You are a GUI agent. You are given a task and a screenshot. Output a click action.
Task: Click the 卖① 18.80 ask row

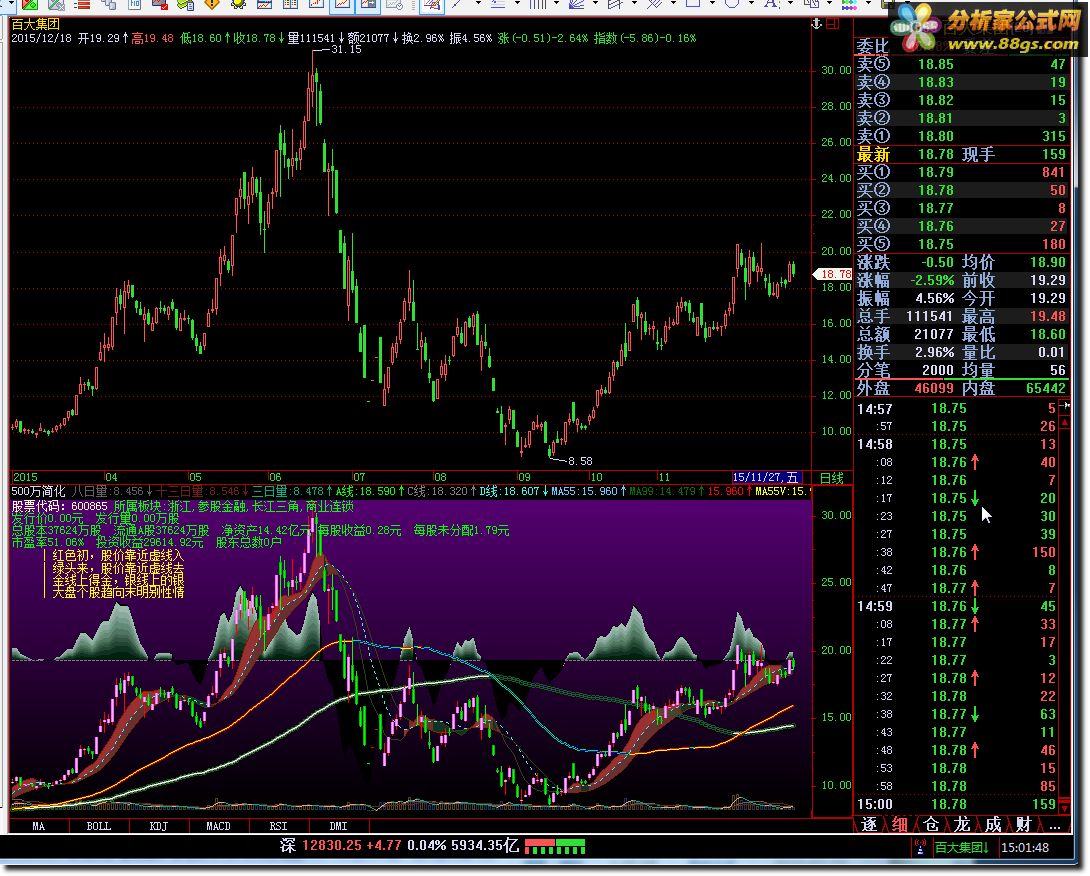point(961,136)
